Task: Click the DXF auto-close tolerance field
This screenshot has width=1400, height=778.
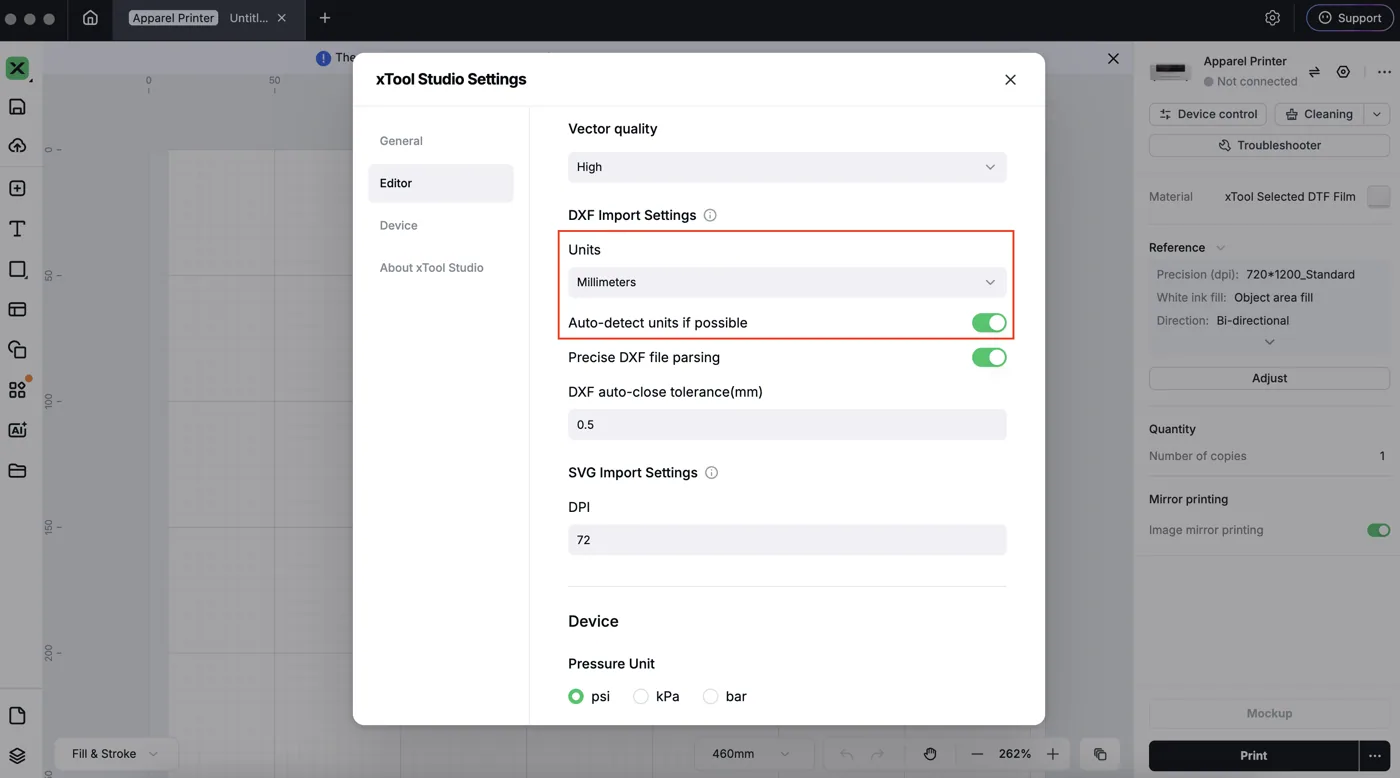Action: (787, 425)
